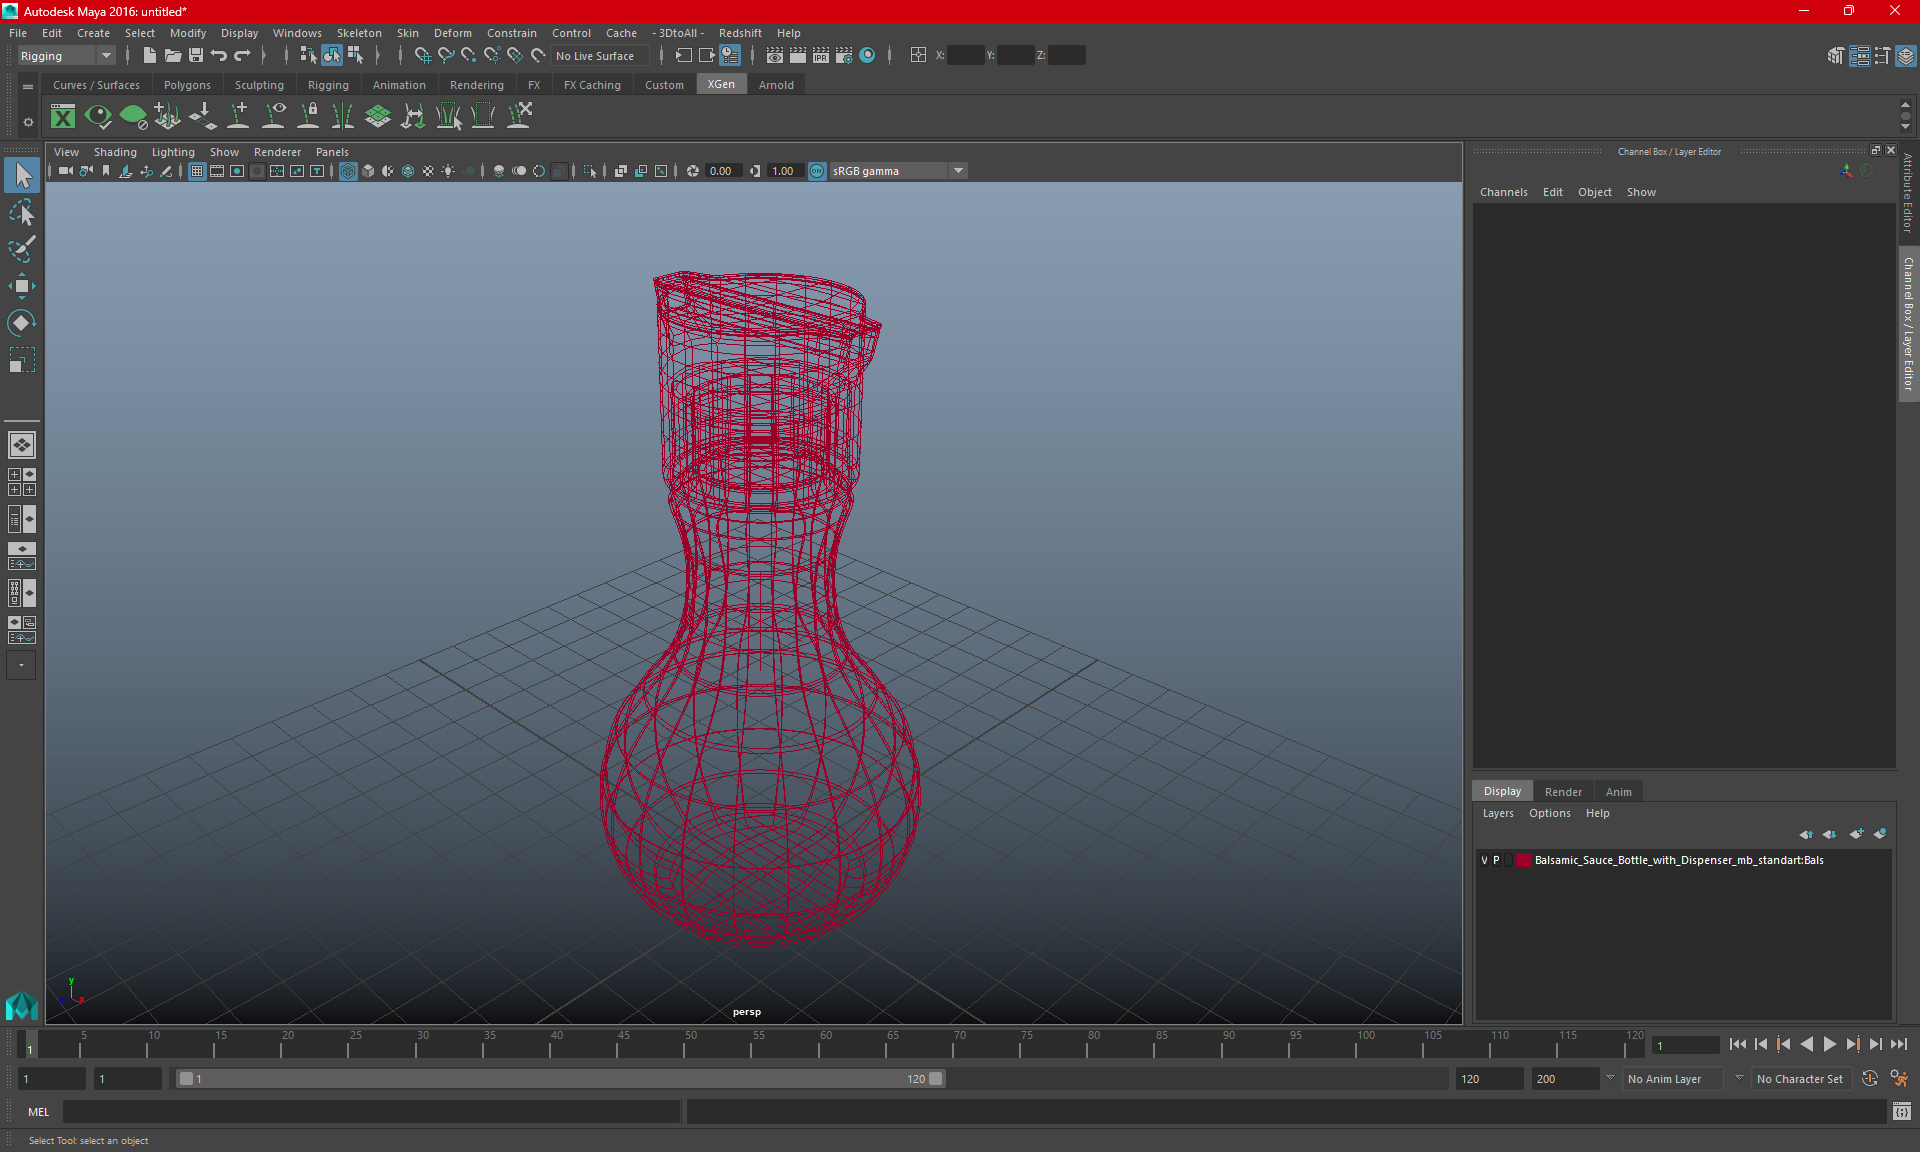1920x1152 pixels.
Task: Adjust the gamma value slider
Action: [x=783, y=170]
